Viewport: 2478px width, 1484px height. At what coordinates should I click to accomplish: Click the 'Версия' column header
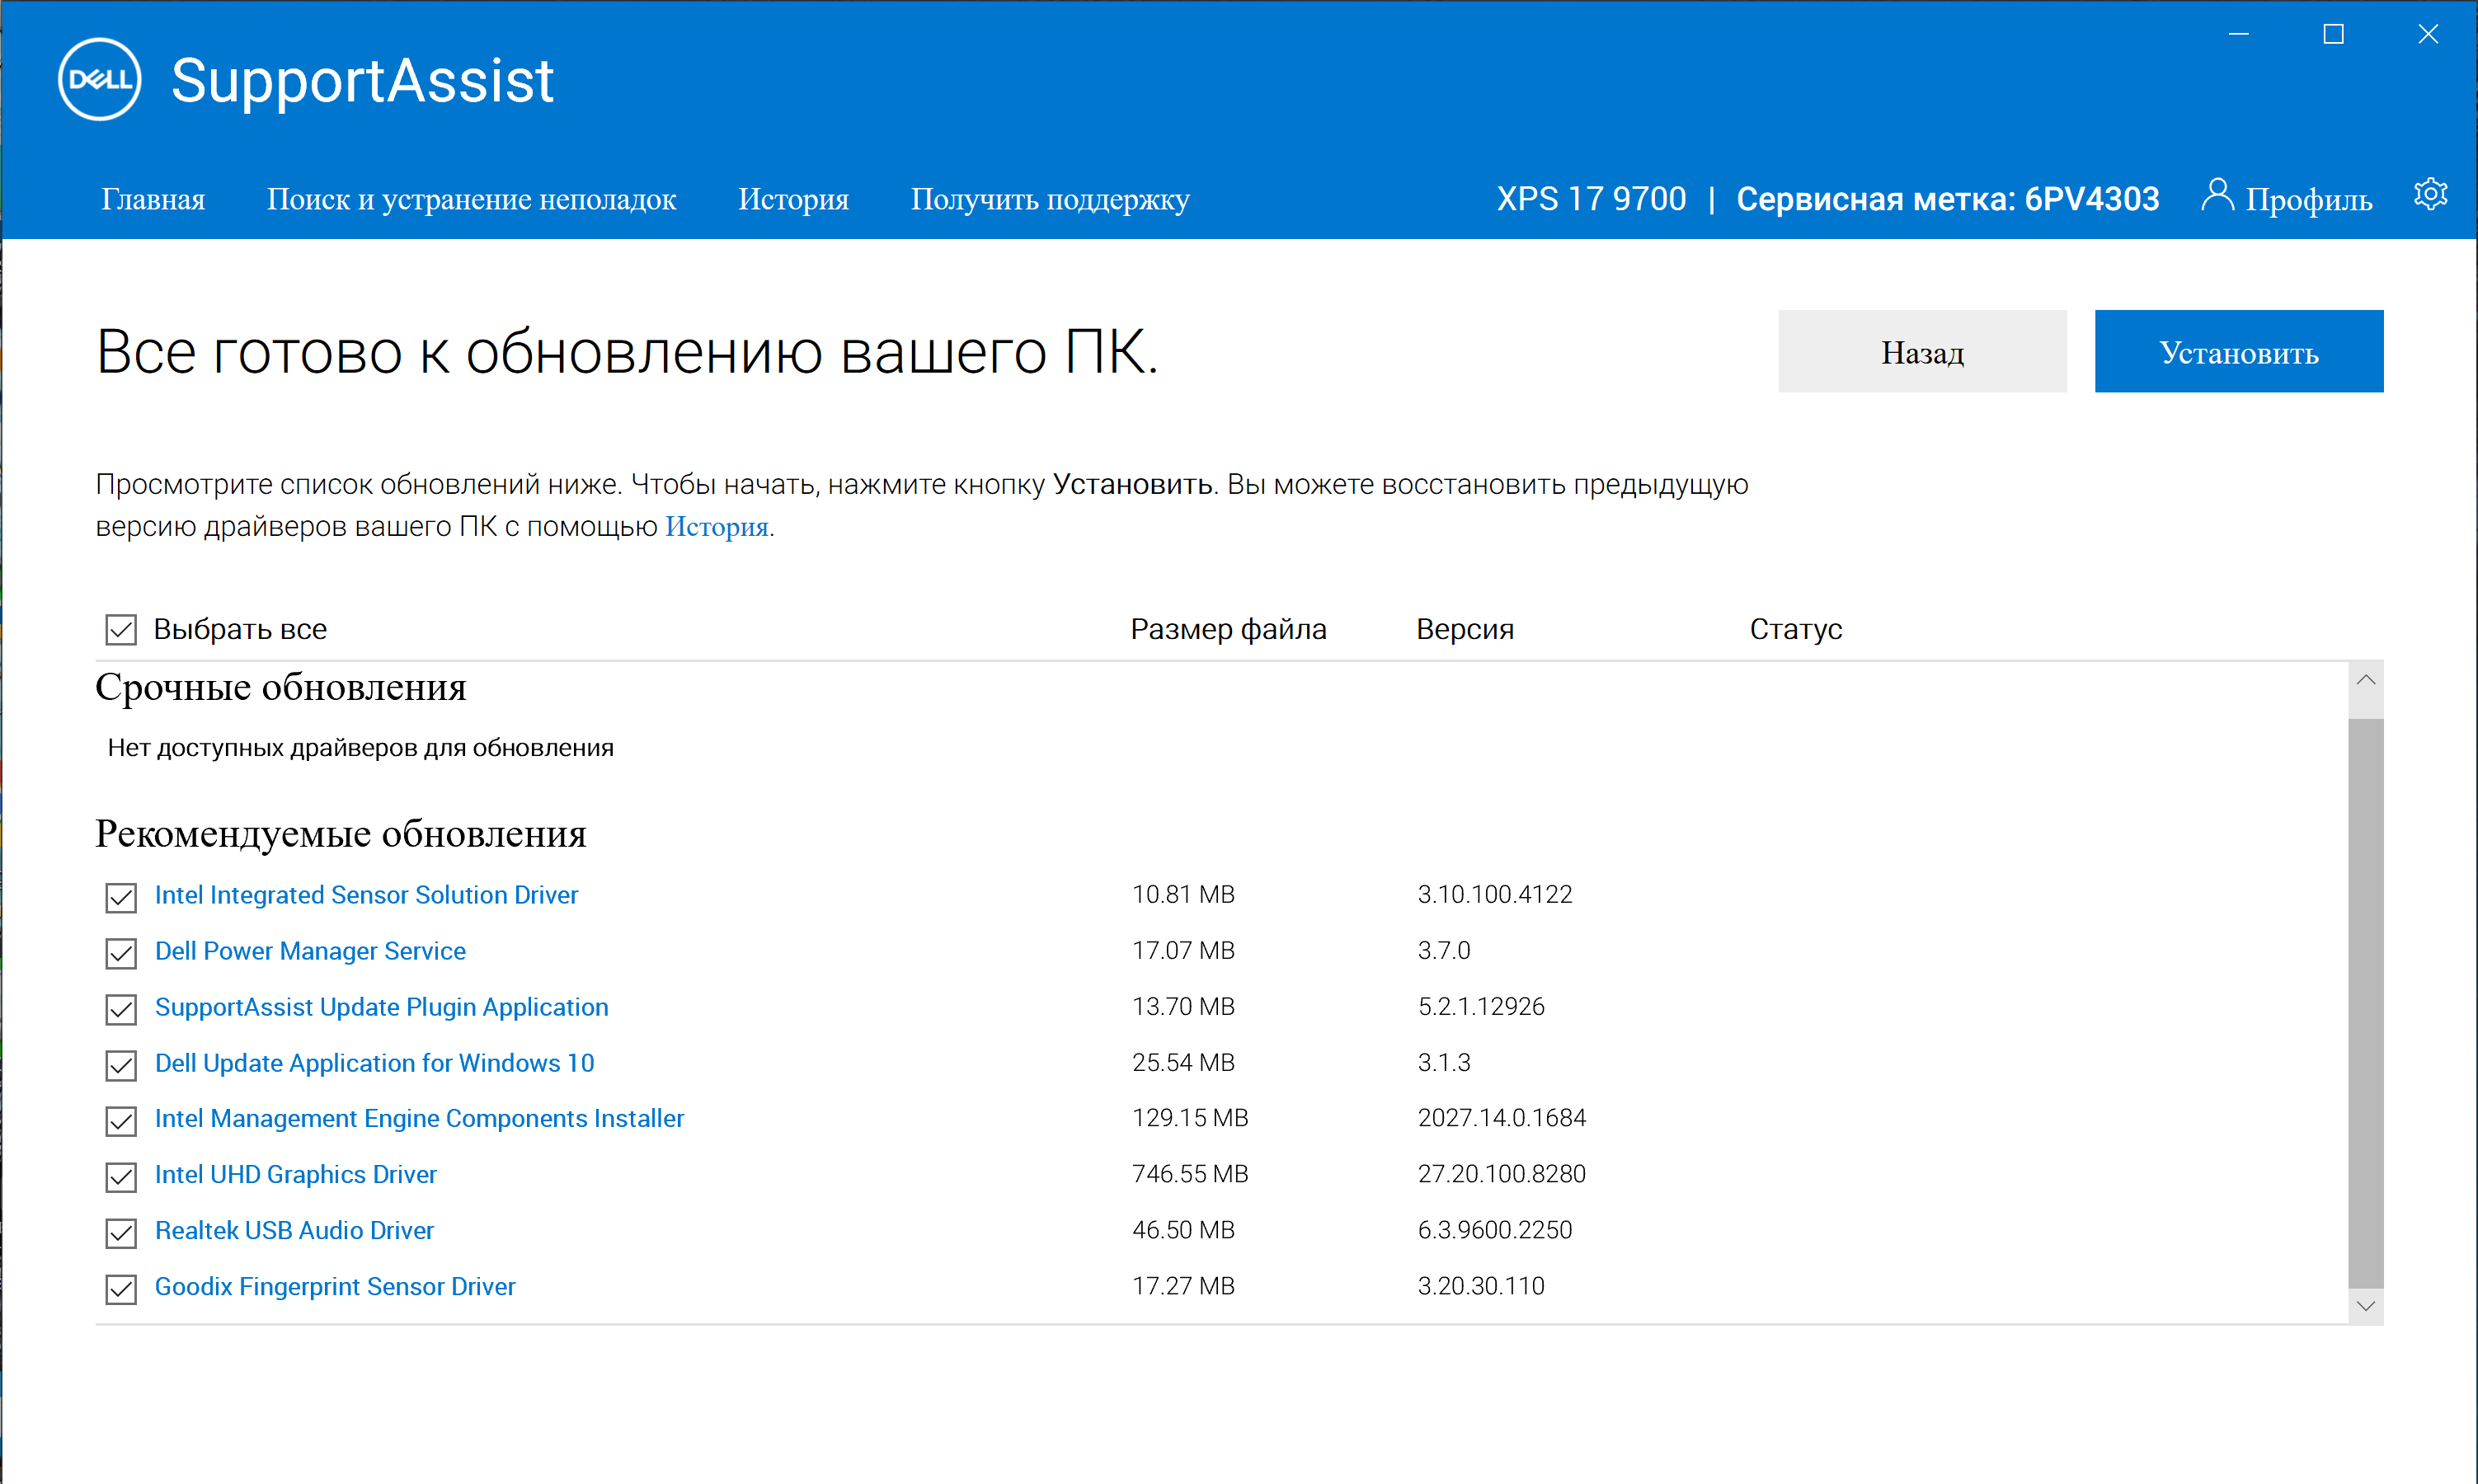(1465, 629)
